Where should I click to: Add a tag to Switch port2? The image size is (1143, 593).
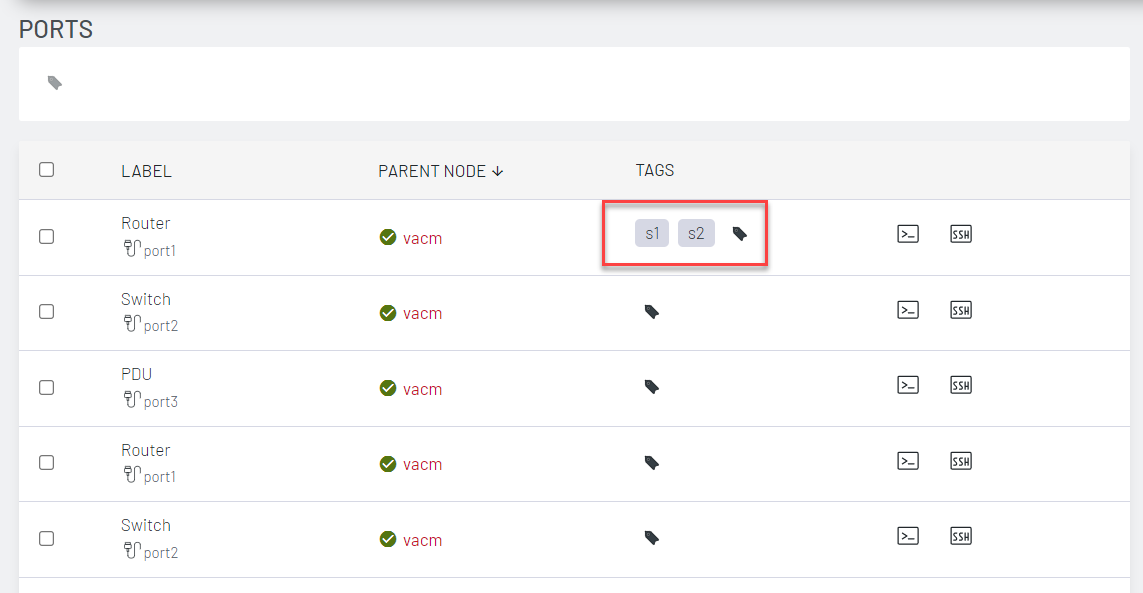tap(651, 311)
